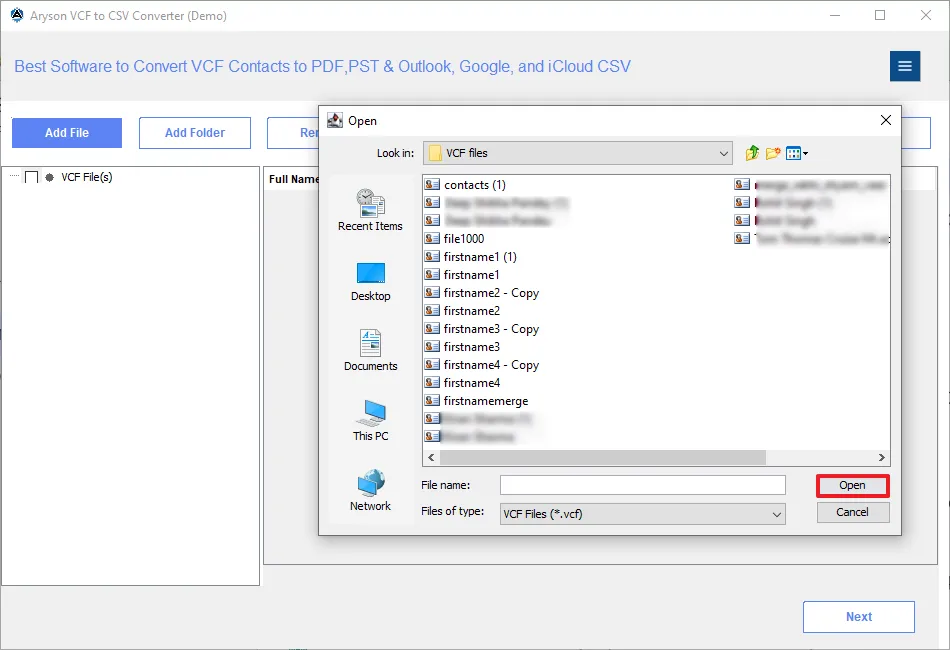Image resolution: width=950 pixels, height=650 pixels.
Task: Click the hamburger menu icon in the header
Action: coord(905,66)
